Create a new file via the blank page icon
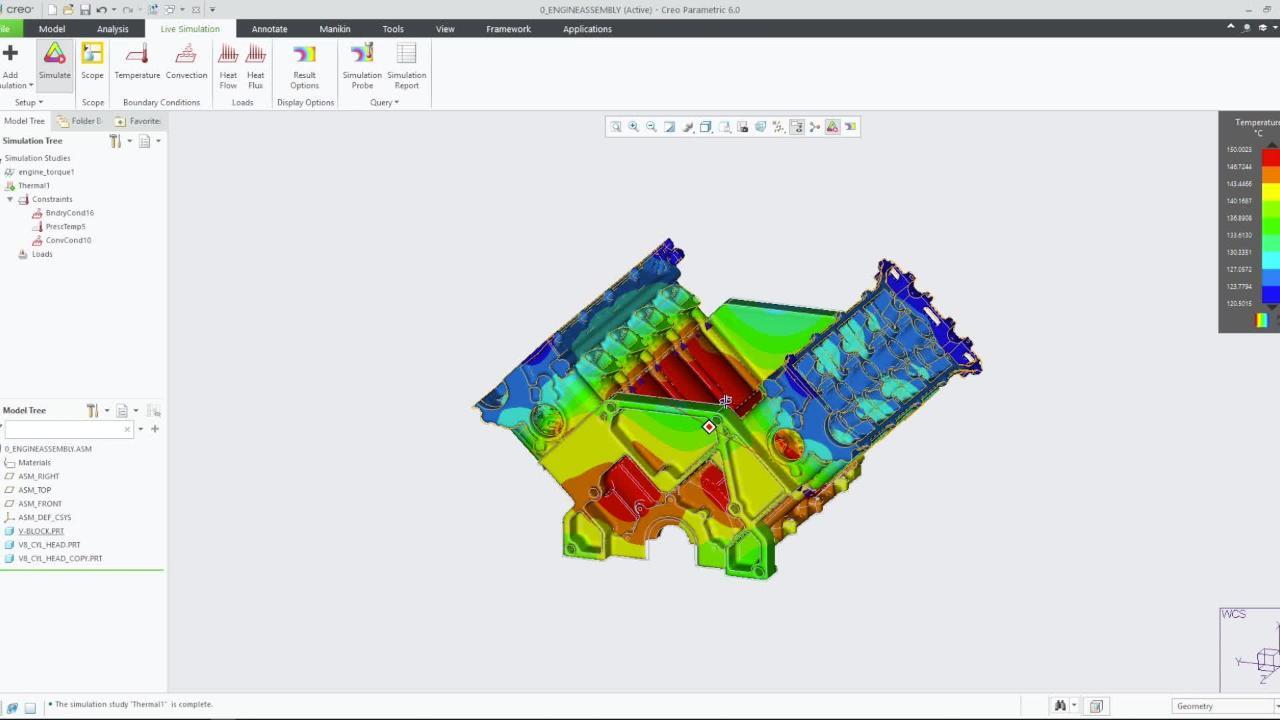 pyautogui.click(x=52, y=9)
